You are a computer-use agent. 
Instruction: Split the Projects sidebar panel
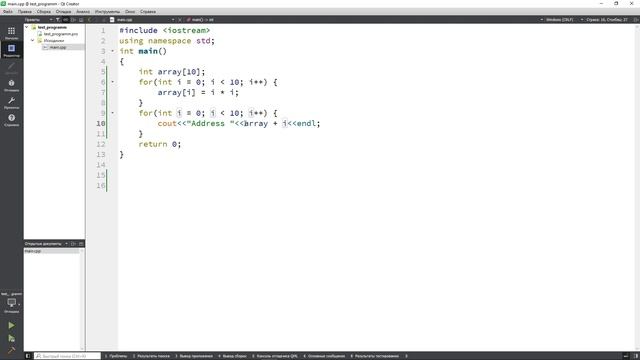pos(73,20)
